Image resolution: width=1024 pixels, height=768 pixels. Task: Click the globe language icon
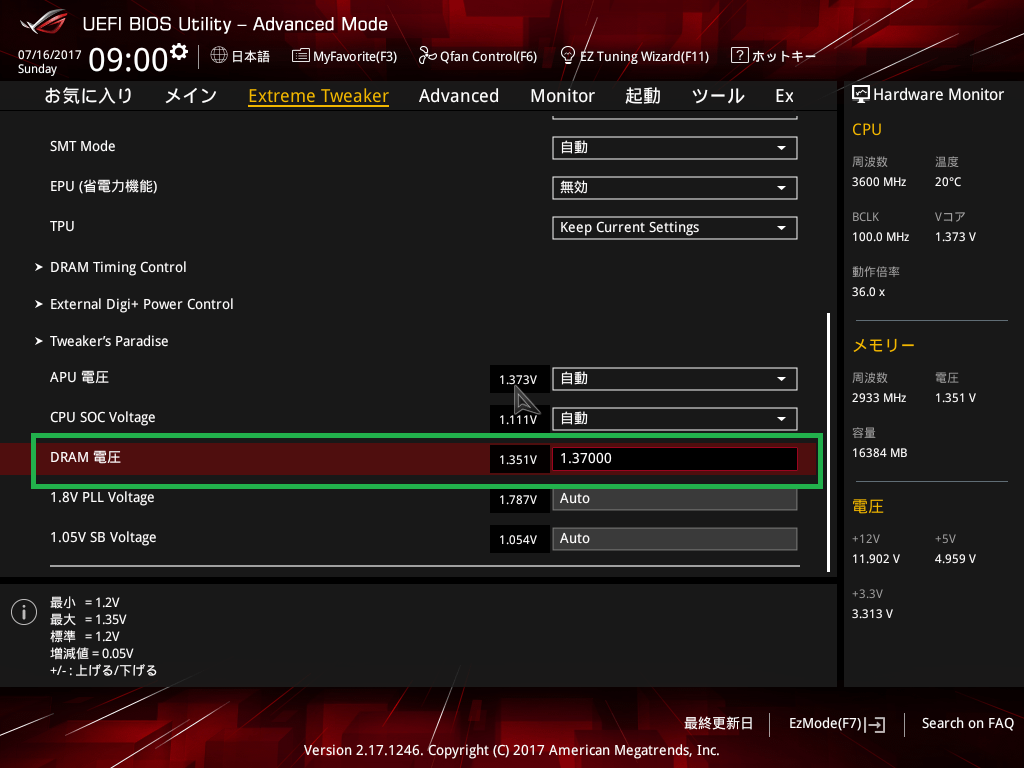coord(219,55)
